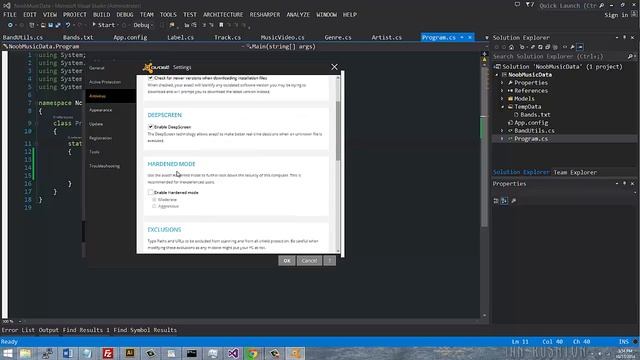Collapse the TempData folder node
Image resolution: width=640 pixels, height=360 pixels.
(502, 107)
